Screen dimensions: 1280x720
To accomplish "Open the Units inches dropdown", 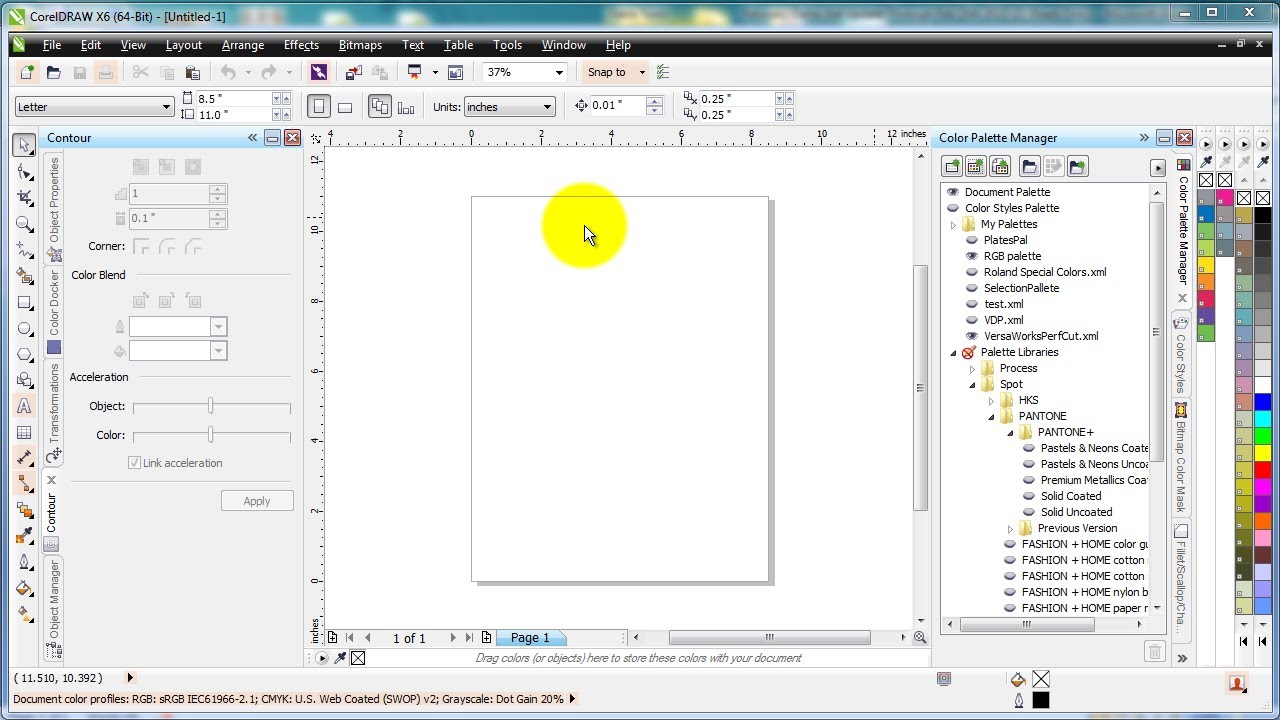I will 547,107.
